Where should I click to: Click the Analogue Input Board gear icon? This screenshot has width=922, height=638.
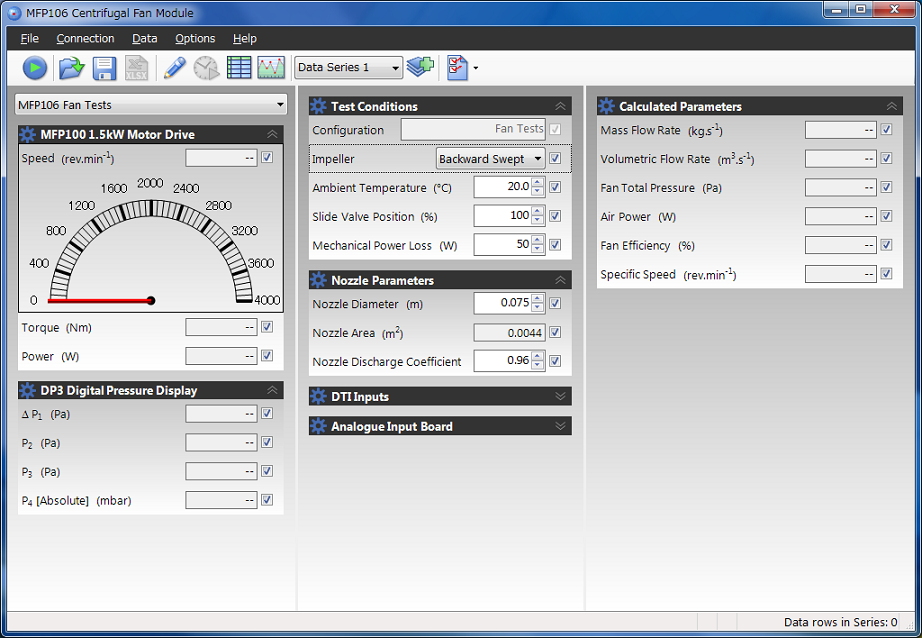pos(318,426)
